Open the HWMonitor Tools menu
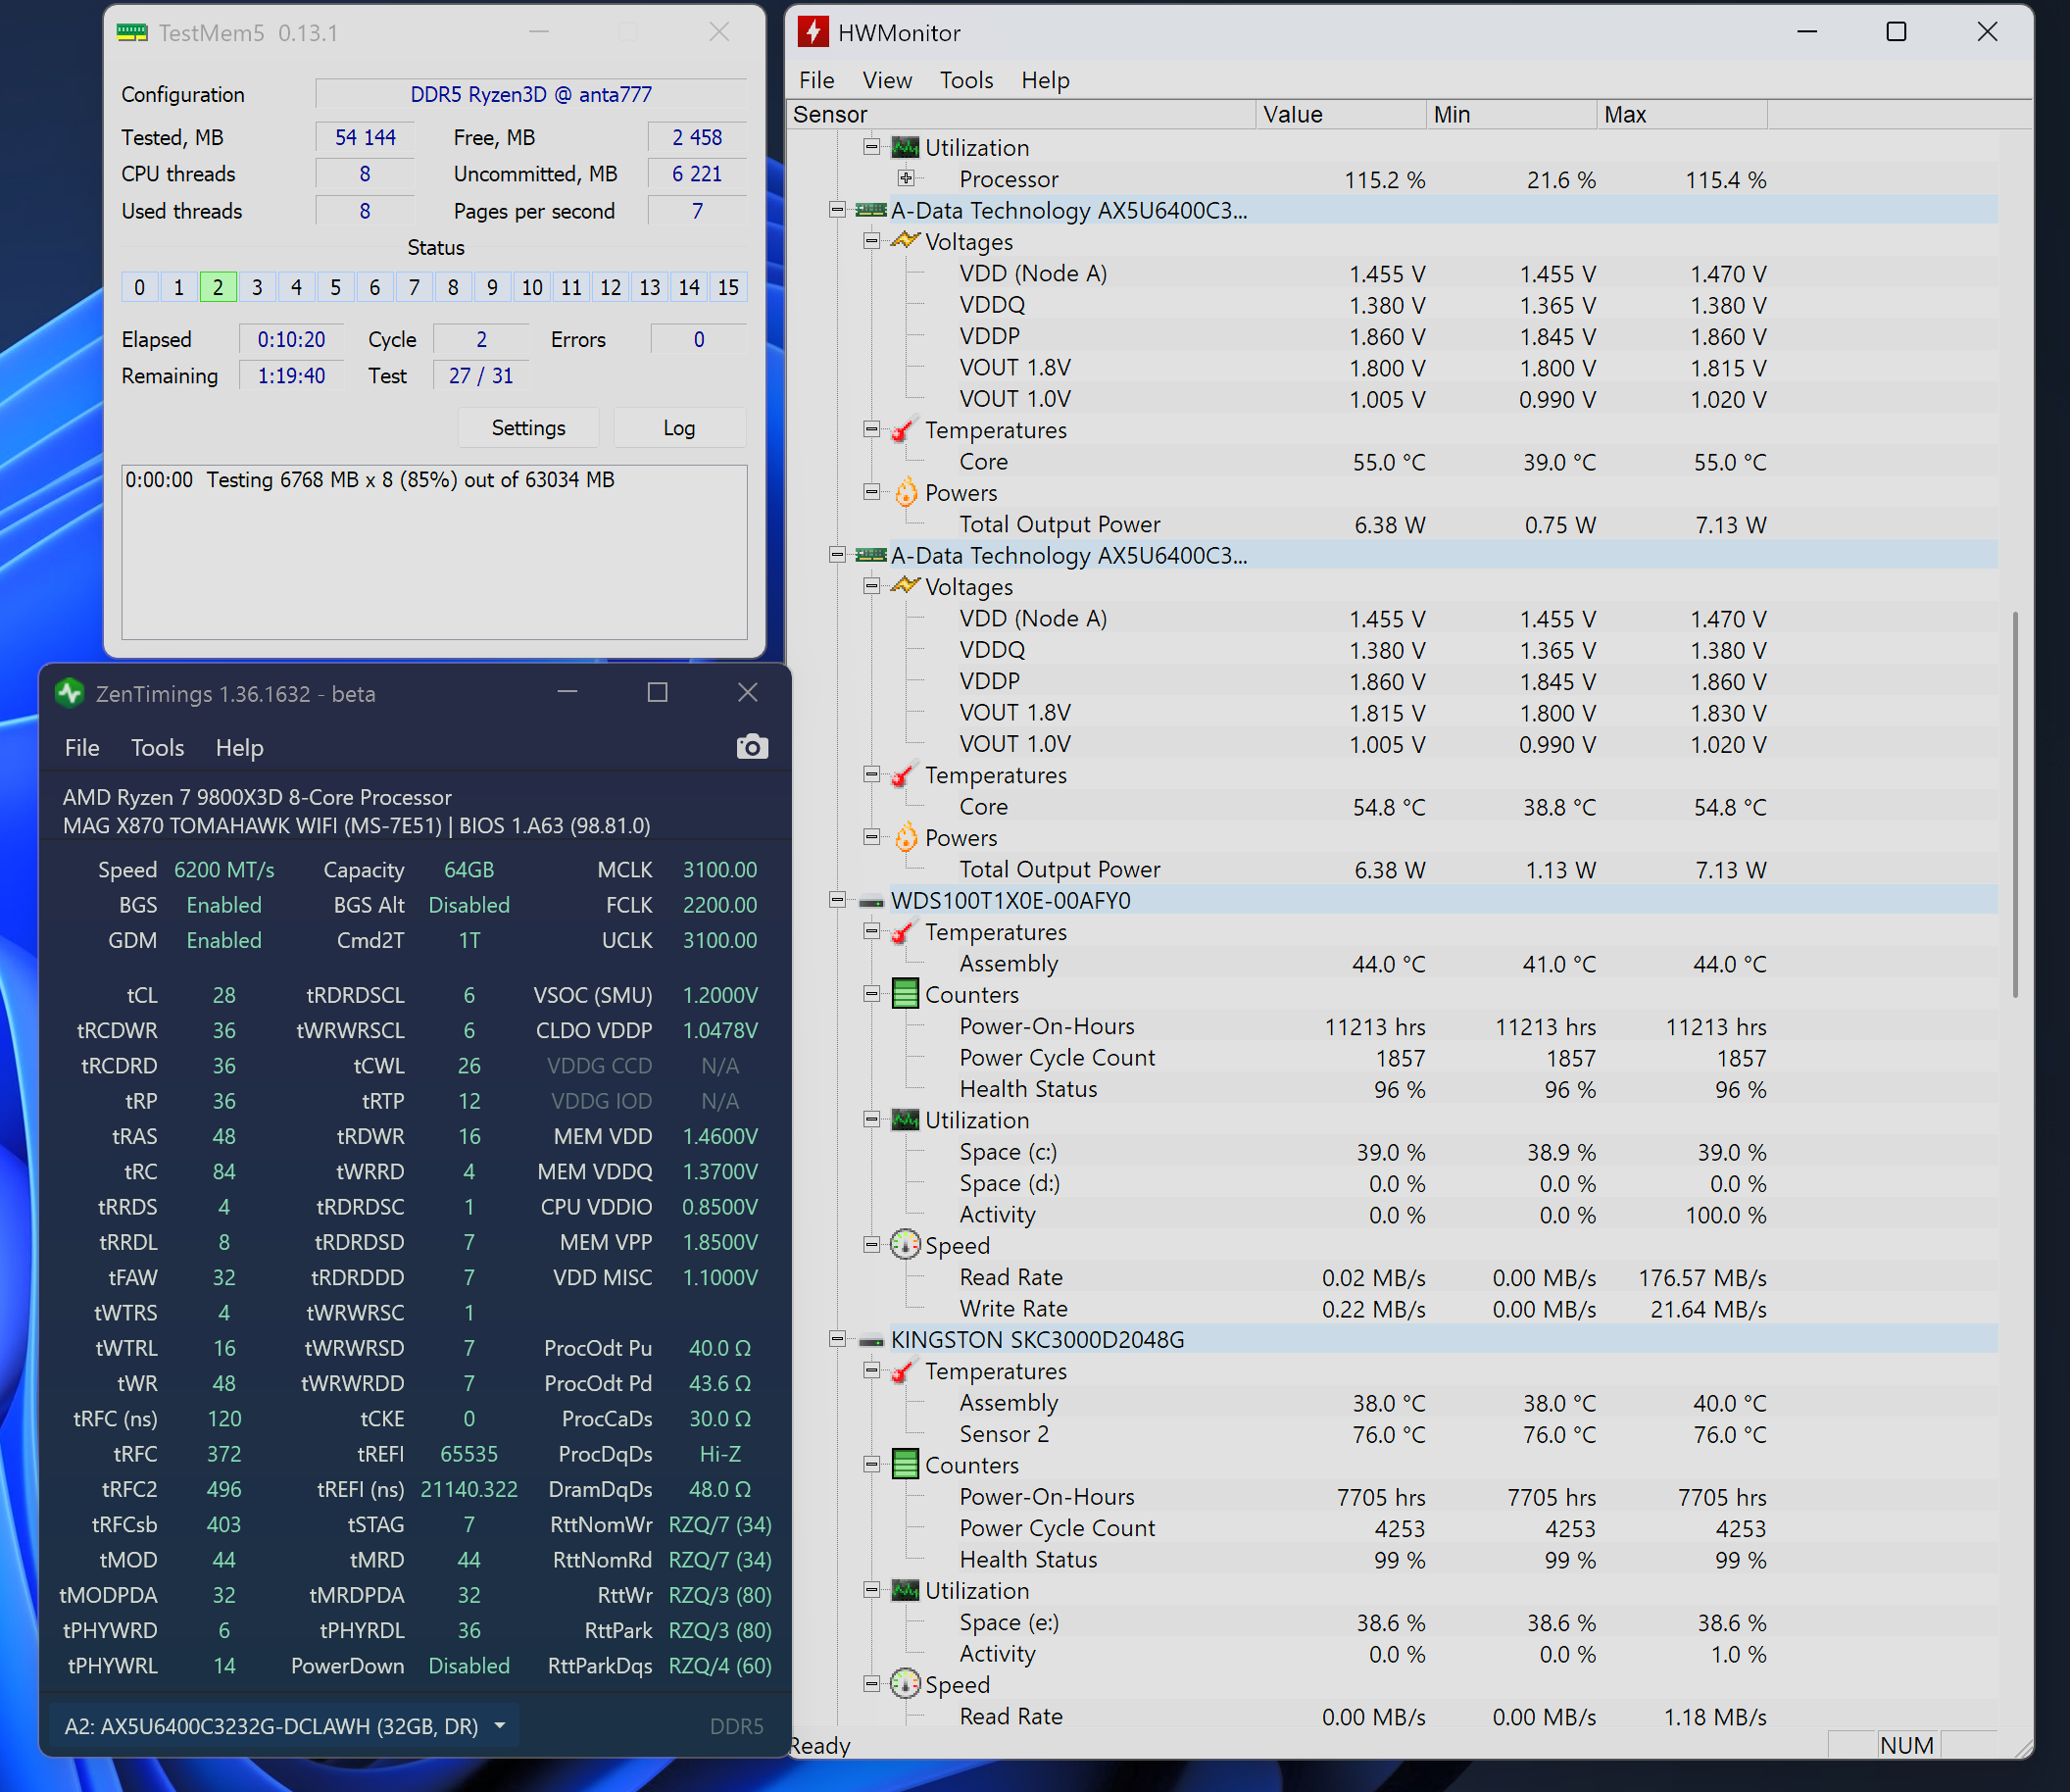 [965, 80]
